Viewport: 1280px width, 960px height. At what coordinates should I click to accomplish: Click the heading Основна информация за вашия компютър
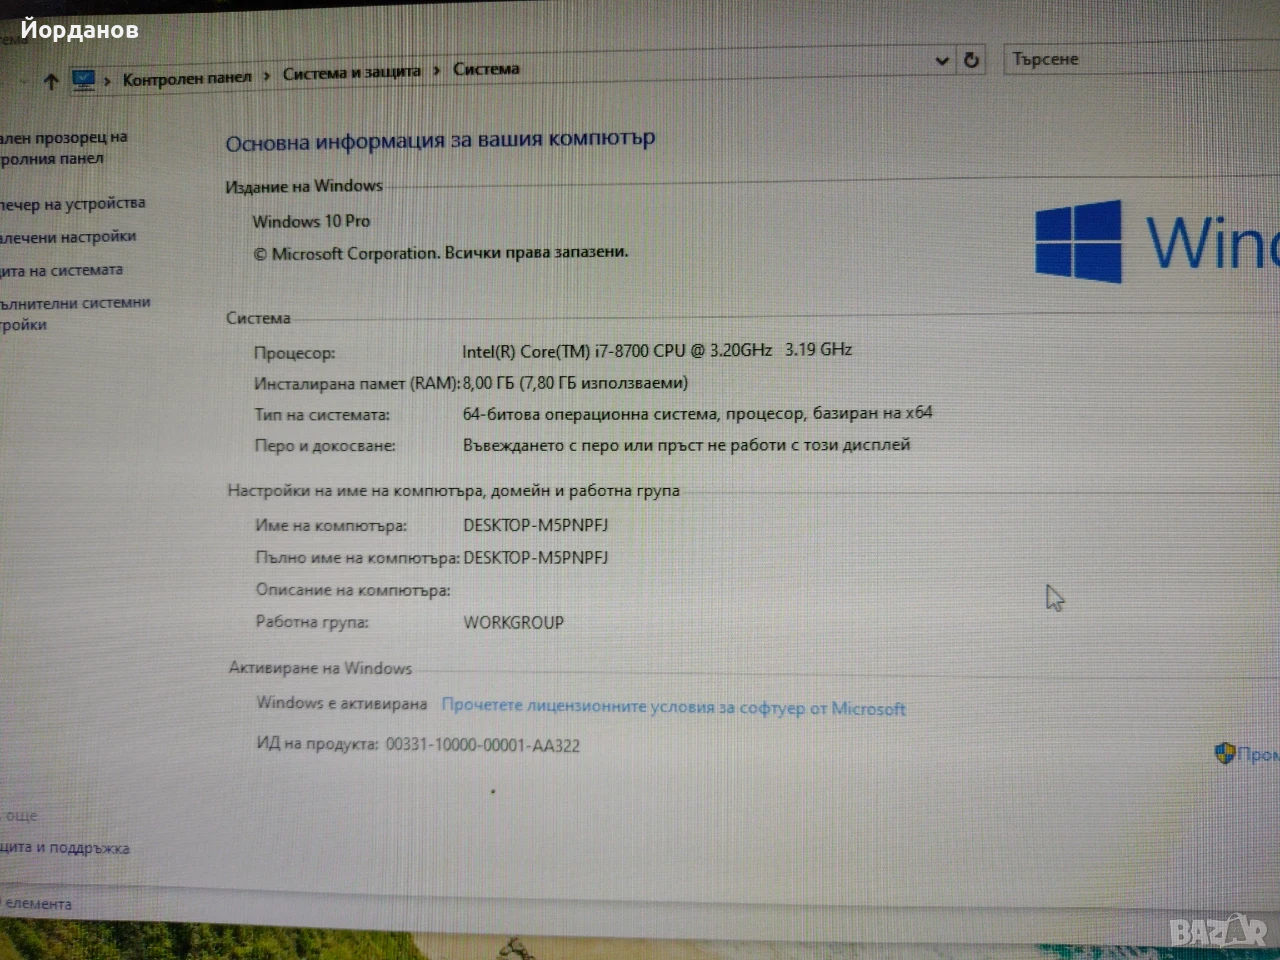(x=440, y=141)
